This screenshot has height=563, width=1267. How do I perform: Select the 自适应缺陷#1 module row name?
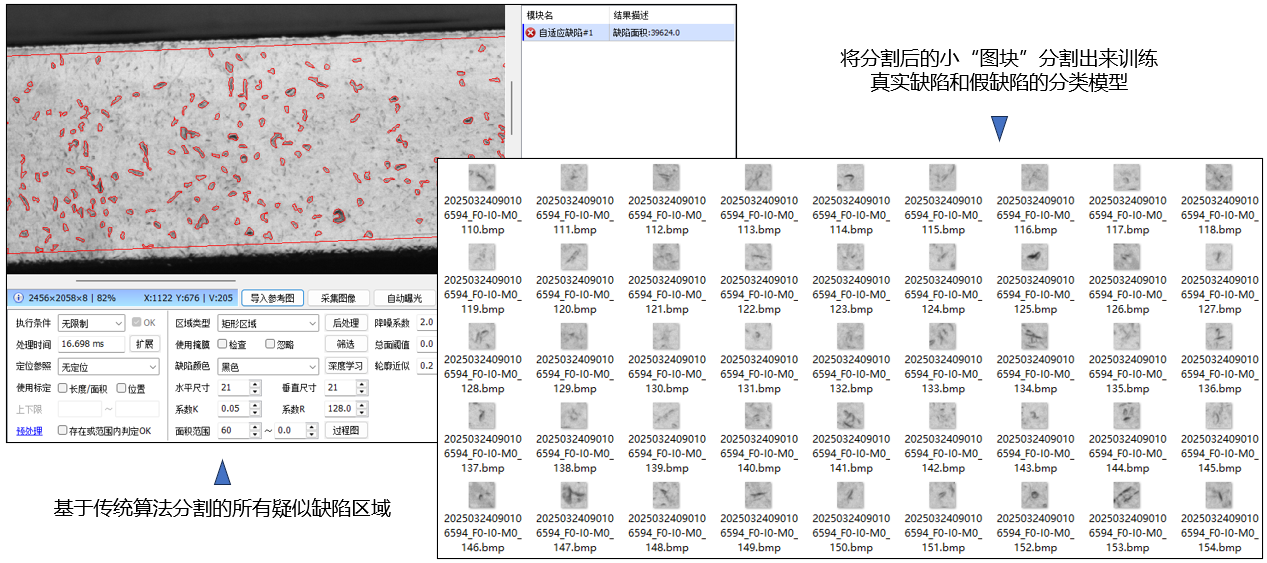566,33
